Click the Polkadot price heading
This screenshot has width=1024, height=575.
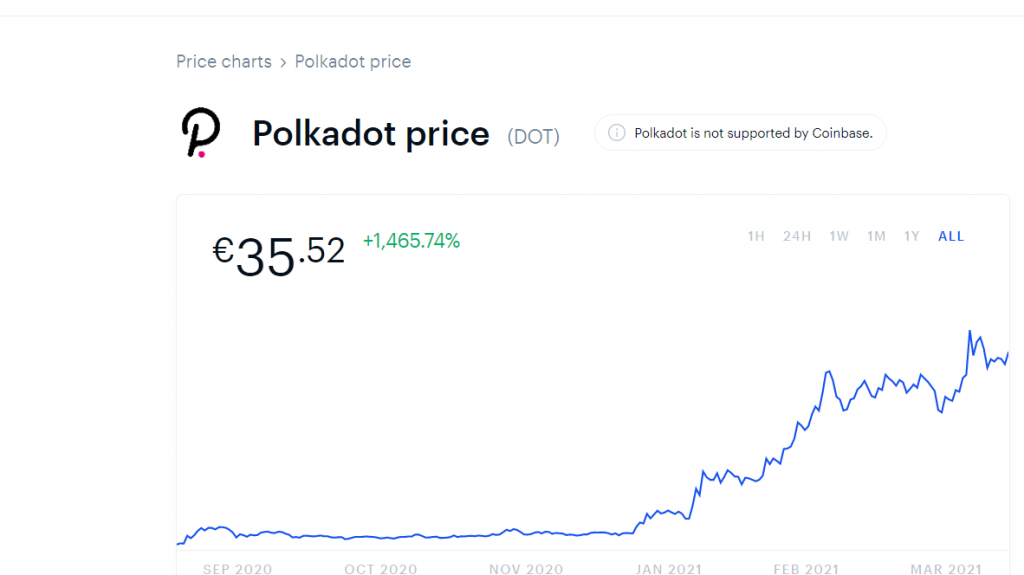pos(371,133)
